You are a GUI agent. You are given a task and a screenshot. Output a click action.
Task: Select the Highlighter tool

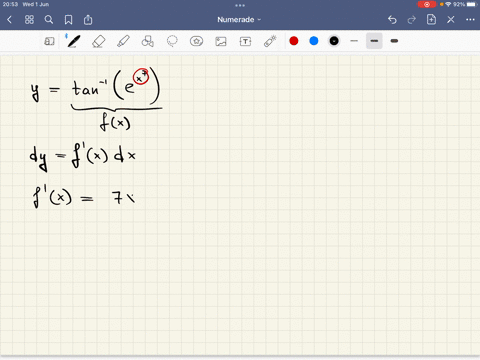123,41
